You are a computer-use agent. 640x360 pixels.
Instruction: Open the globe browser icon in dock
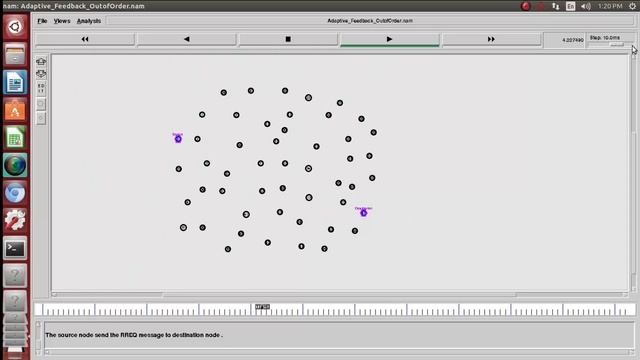15,165
